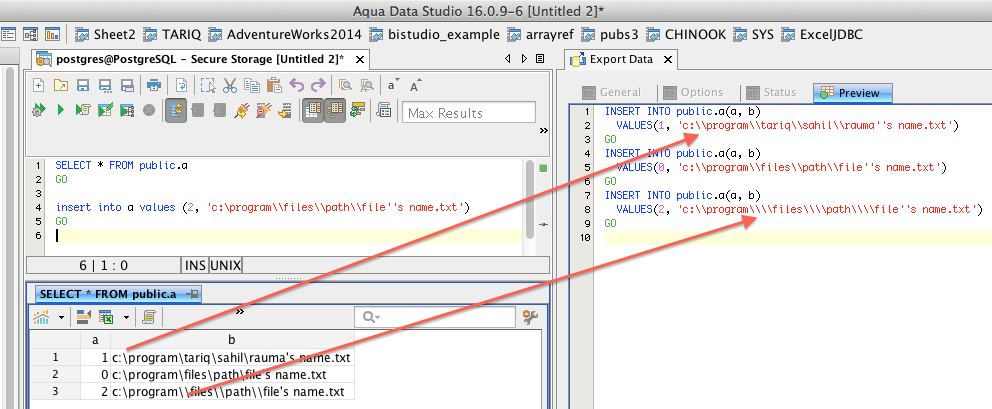
Task: Toggle the tree results view button
Action: [335, 110]
